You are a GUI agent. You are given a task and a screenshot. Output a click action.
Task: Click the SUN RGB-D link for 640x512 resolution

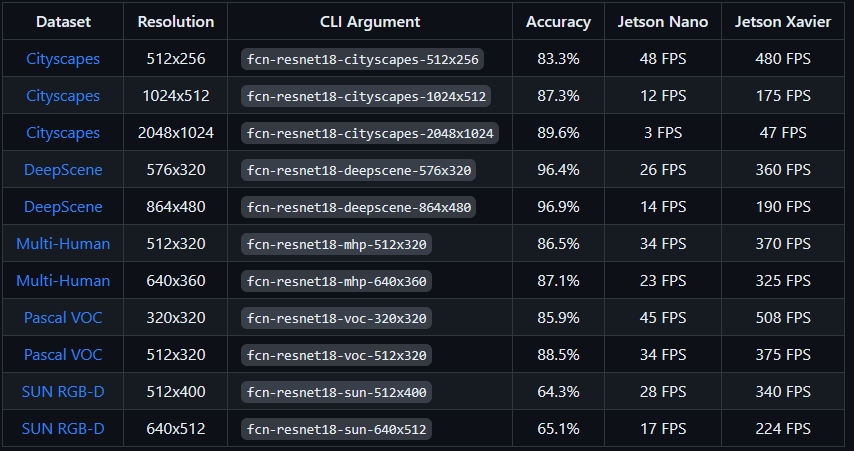(x=63, y=429)
